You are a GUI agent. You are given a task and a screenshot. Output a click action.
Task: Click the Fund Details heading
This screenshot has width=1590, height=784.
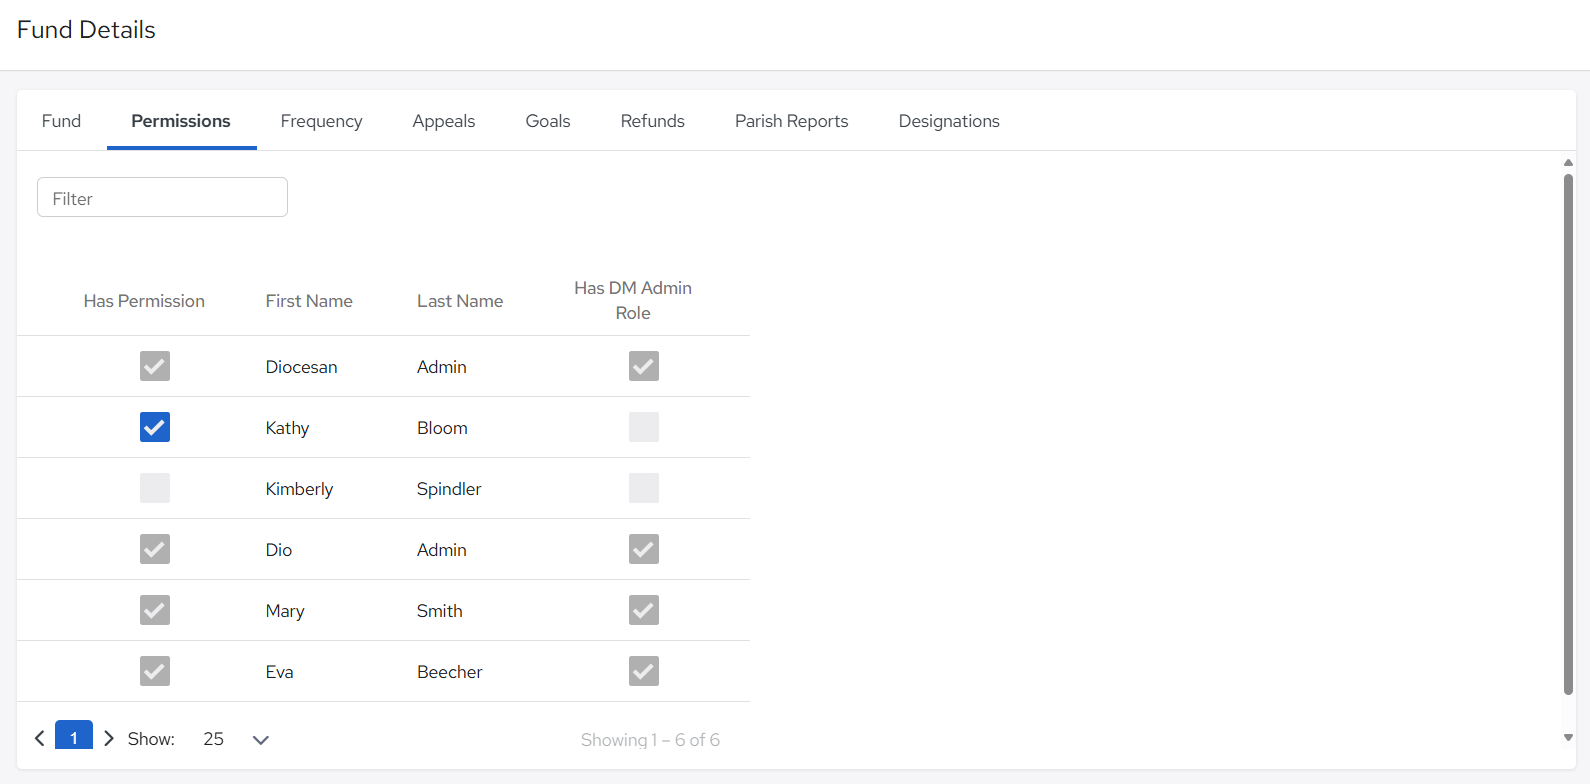pyautogui.click(x=86, y=30)
